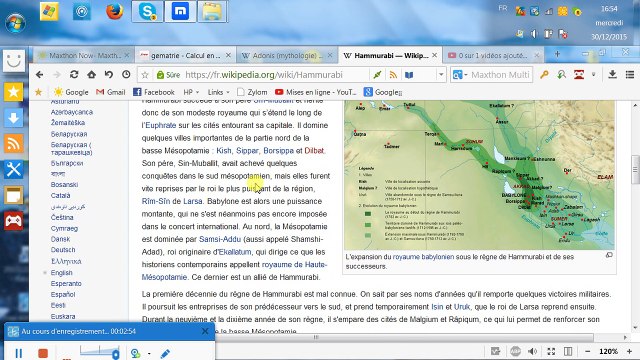Image resolution: width=640 pixels, height=360 pixels.
Task: Follow the Euphrate link
Action: pos(161,125)
